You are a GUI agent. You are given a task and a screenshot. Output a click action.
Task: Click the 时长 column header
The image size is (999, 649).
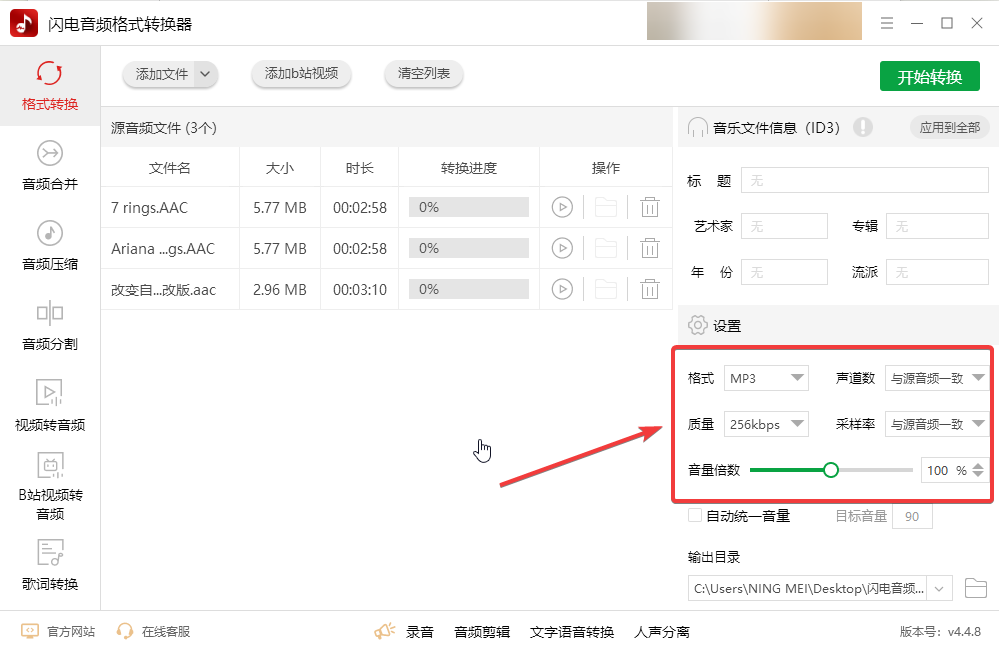click(359, 168)
